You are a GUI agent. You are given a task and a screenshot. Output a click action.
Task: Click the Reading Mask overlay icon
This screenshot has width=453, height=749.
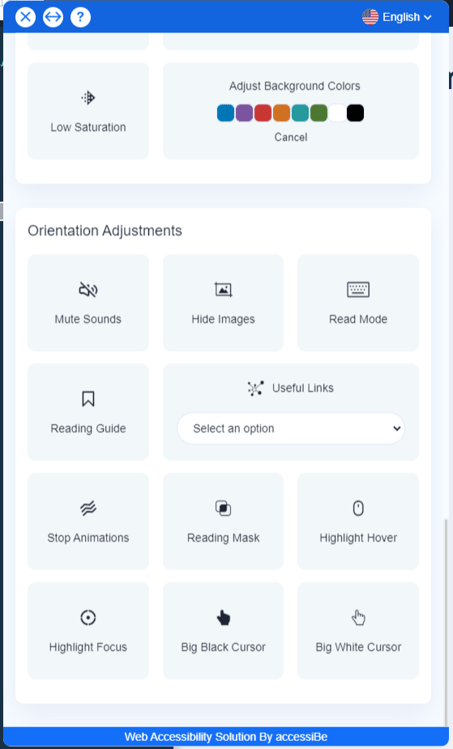223,508
